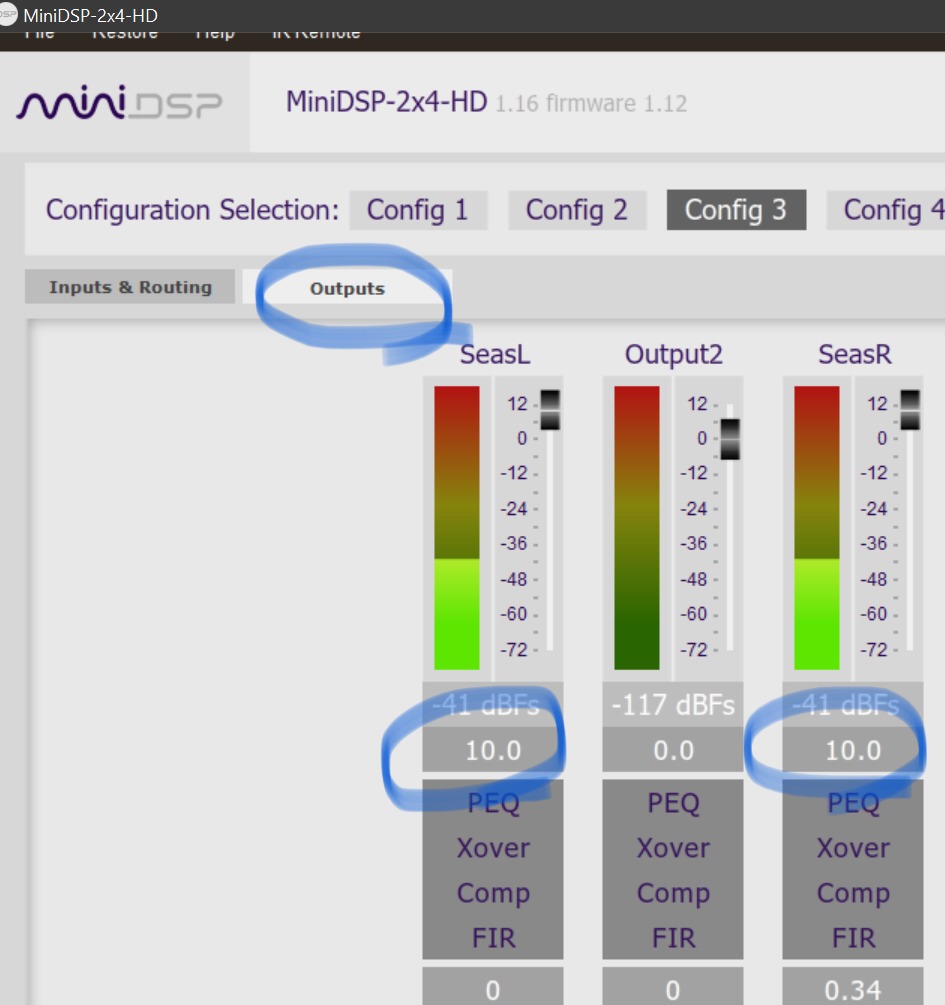The height and width of the screenshot is (1005, 945).
Task: Open Comp settings for SeasL
Action: coord(493,893)
